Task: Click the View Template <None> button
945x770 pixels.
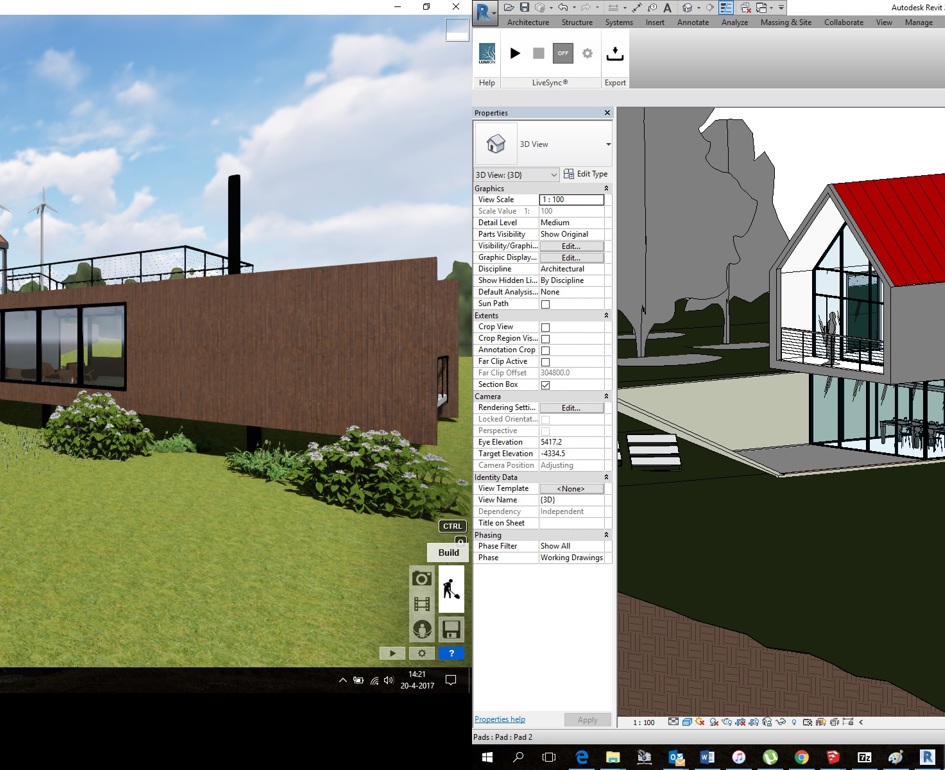Action: pos(571,489)
